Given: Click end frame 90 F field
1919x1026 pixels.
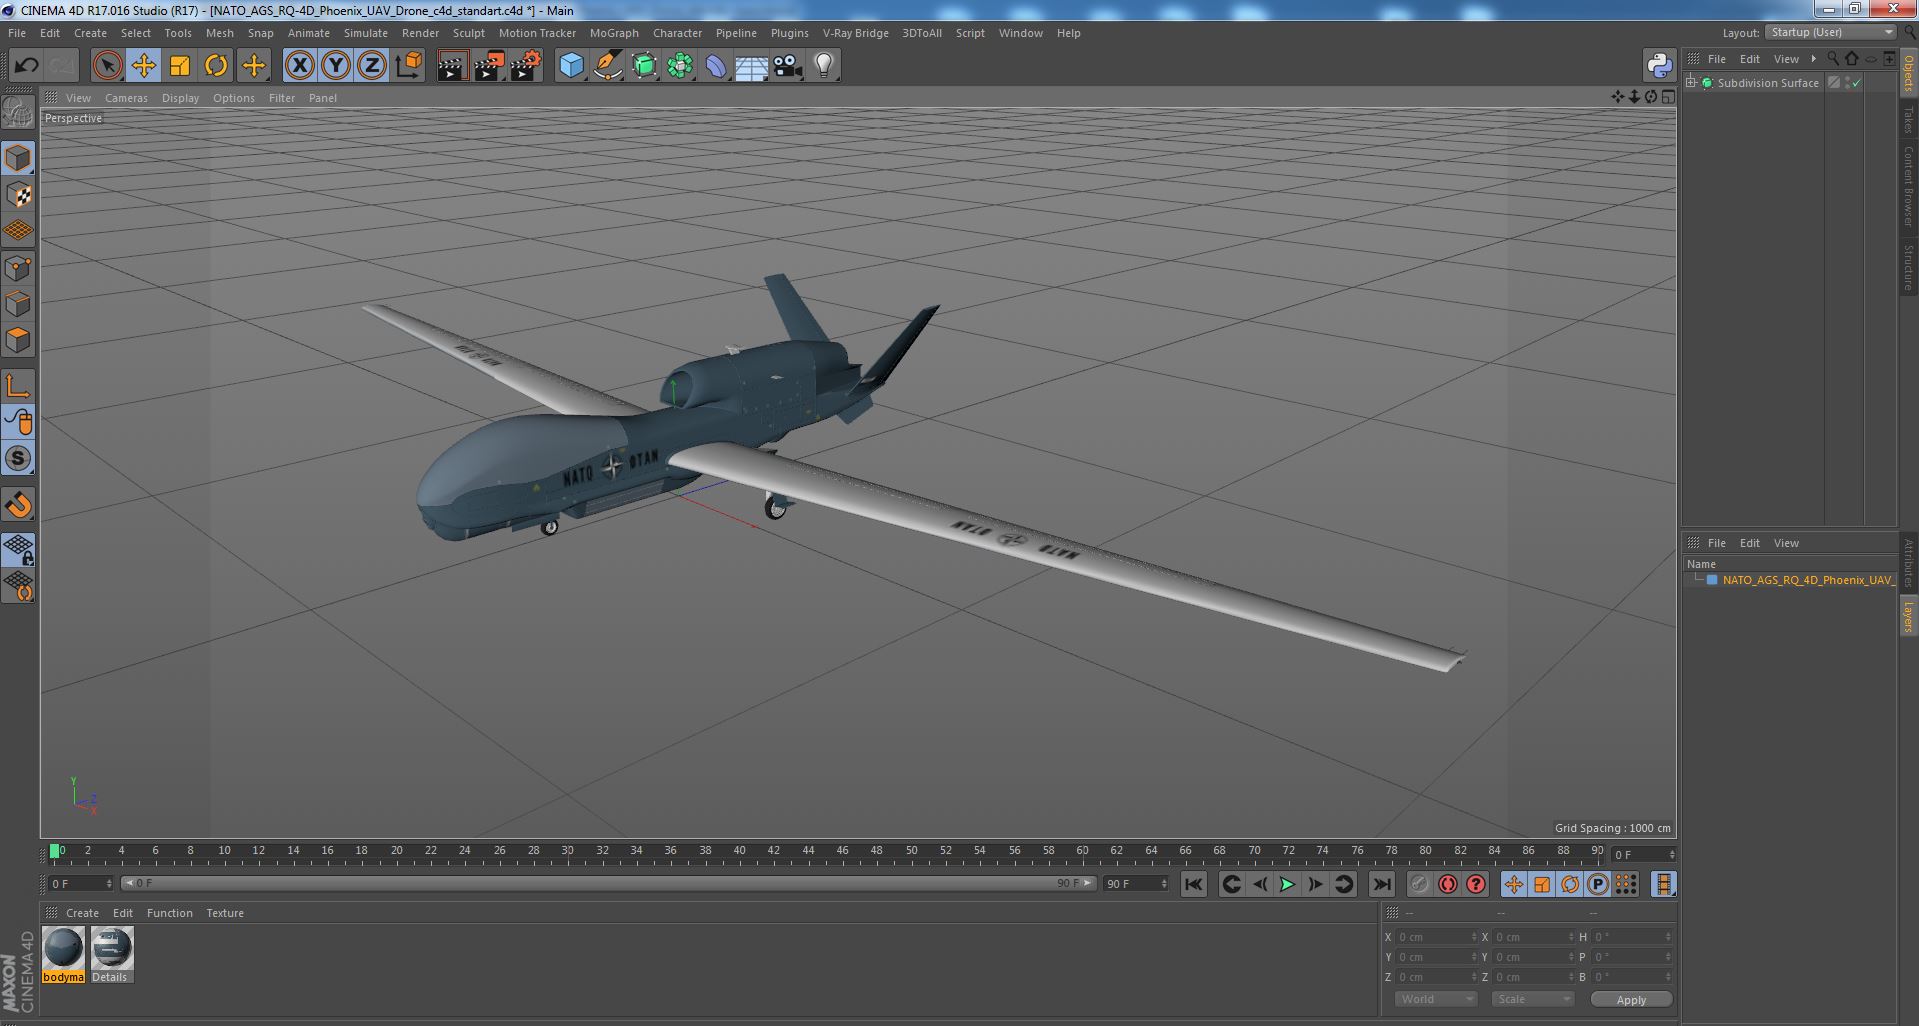Looking at the screenshot, I should 1135,884.
